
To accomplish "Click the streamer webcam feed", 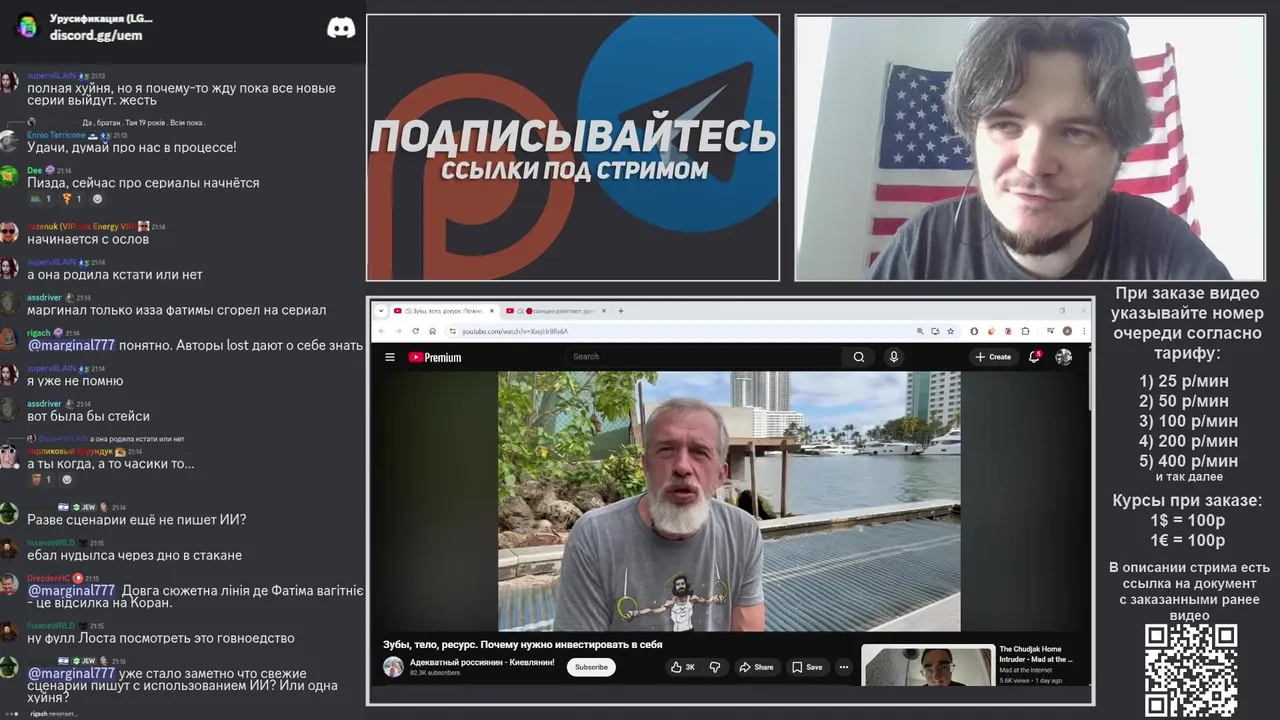I will coord(1030,148).
